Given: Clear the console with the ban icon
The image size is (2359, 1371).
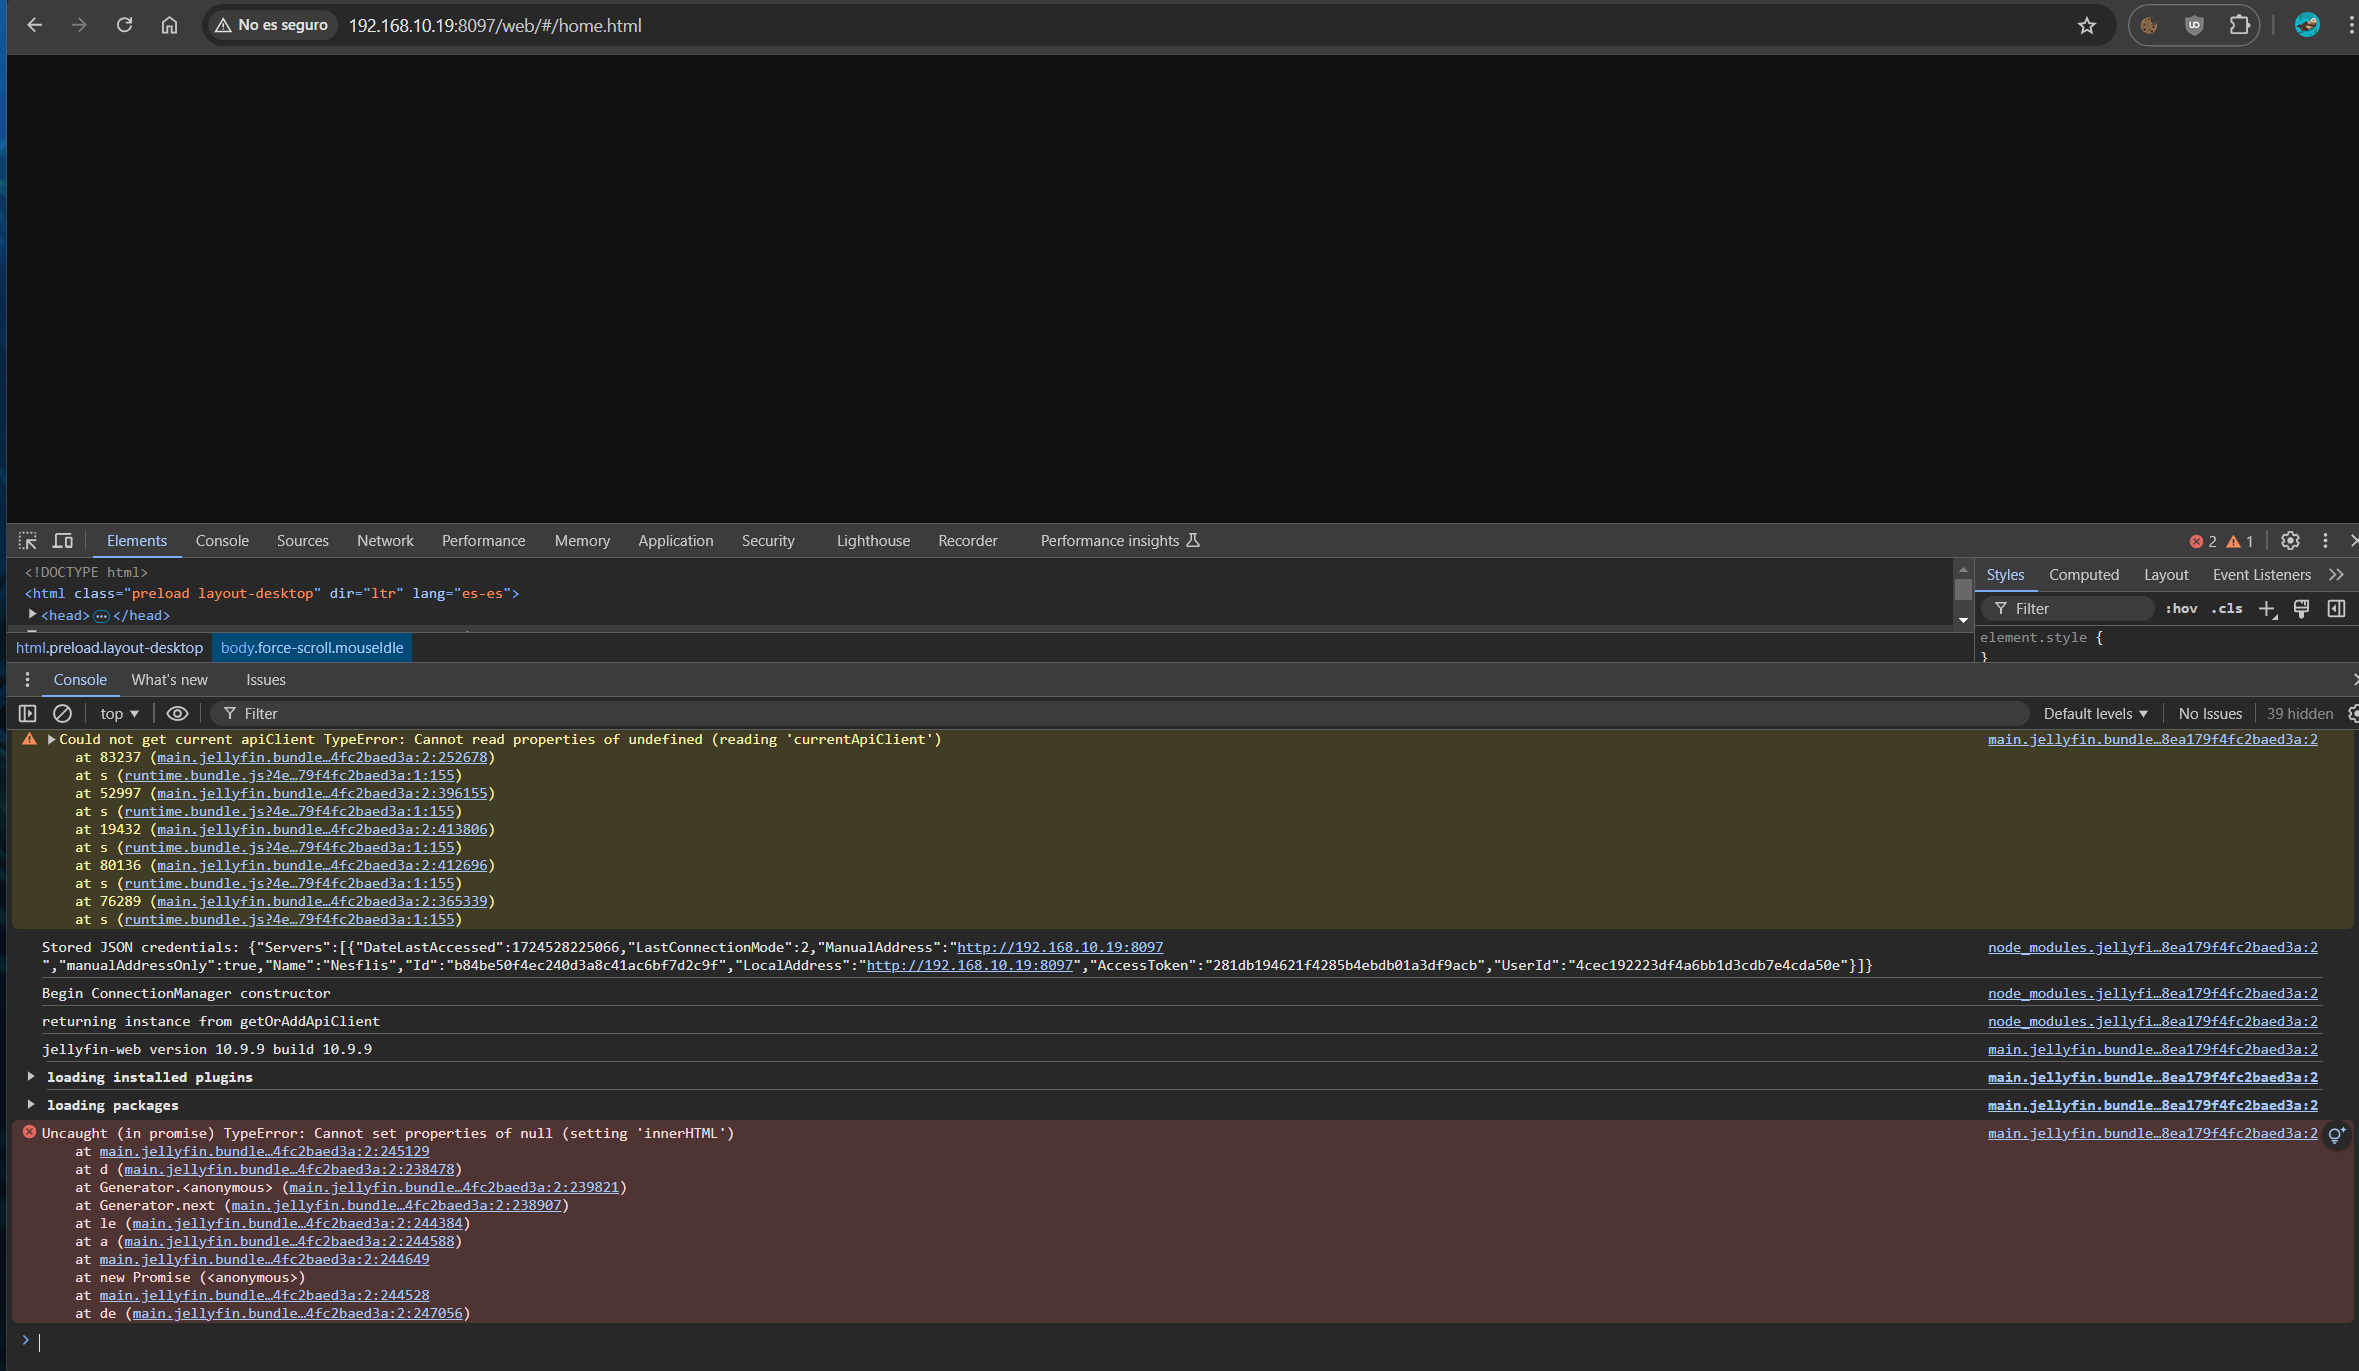Looking at the screenshot, I should pos(62,713).
